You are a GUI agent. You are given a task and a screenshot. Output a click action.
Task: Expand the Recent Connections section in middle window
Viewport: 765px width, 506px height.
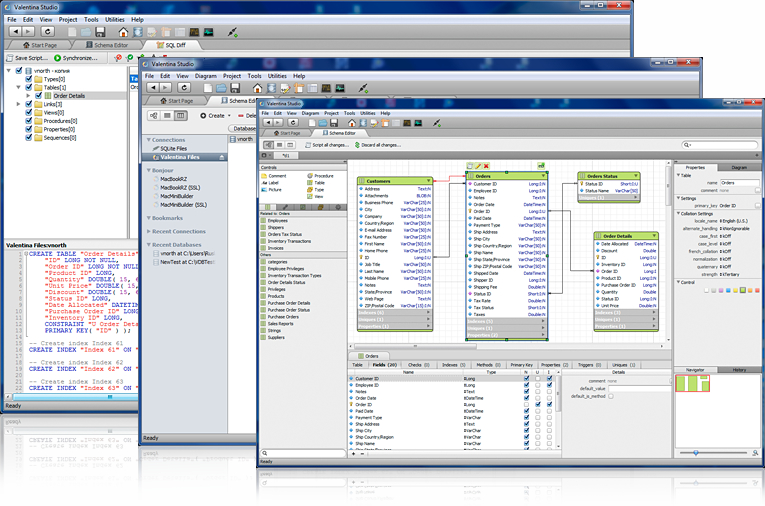[149, 231]
